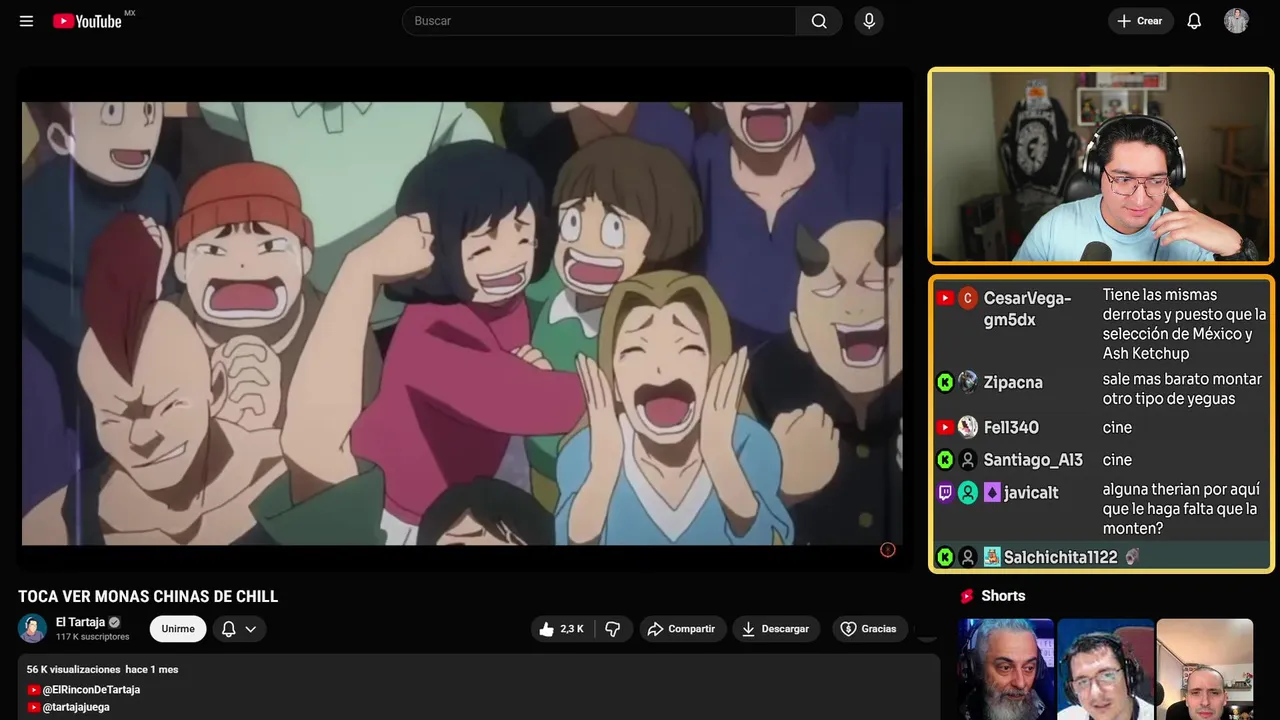Click Kick platform icon beside Zipacna

click(945, 382)
